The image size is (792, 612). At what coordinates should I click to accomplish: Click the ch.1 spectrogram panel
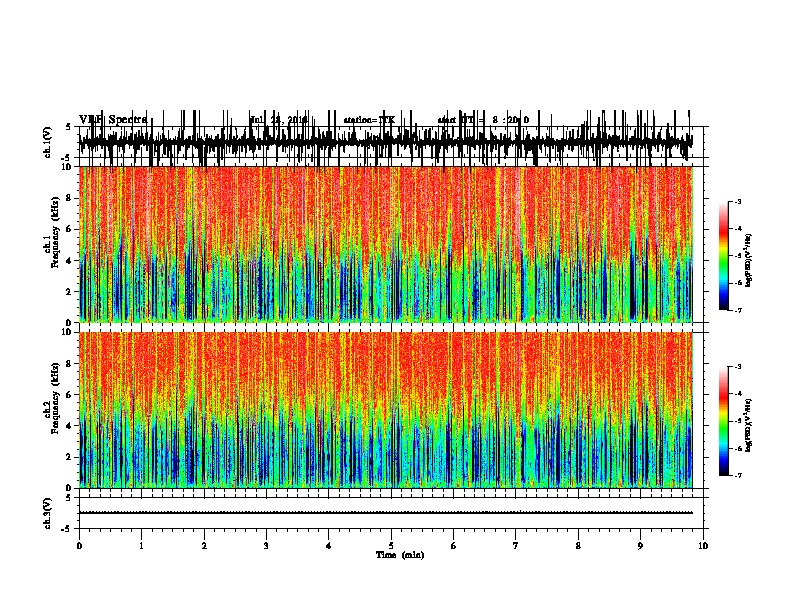385,244
